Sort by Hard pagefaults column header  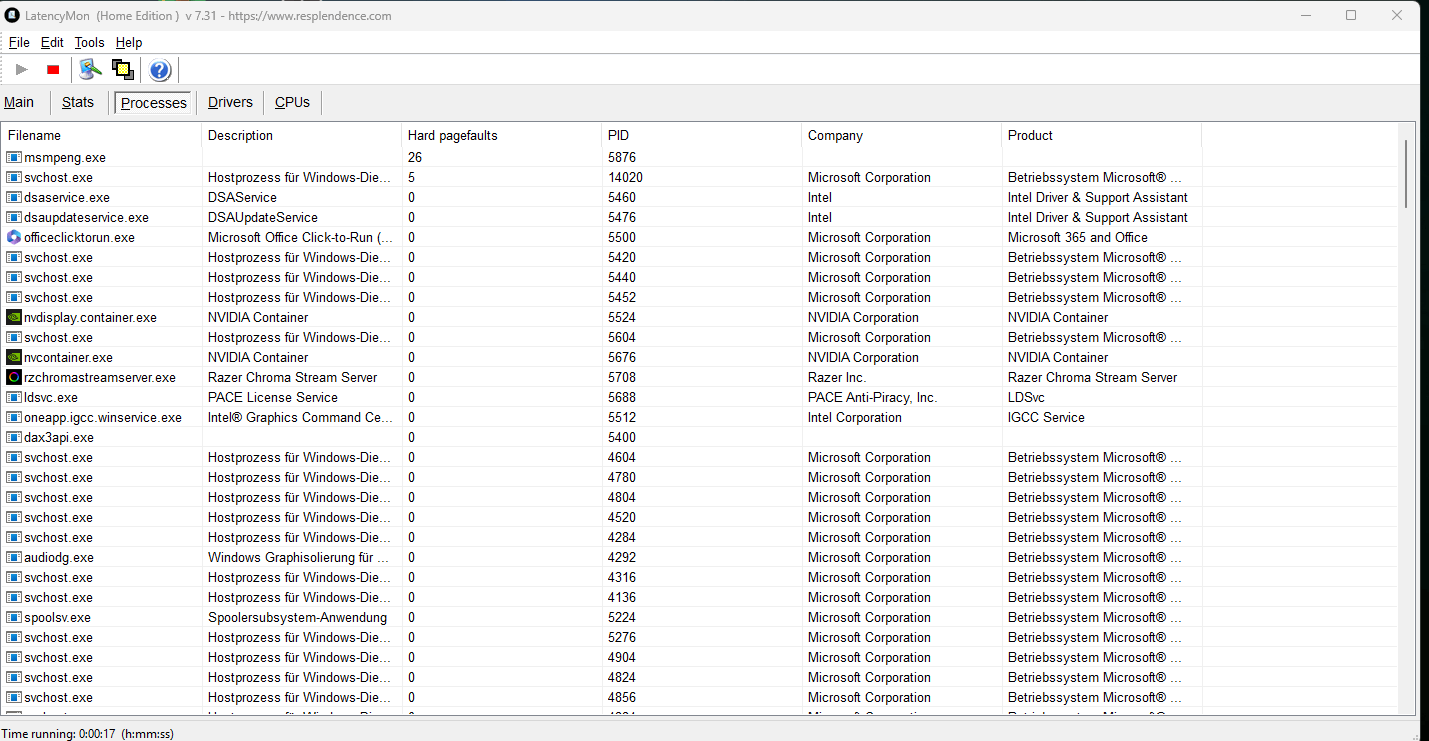[502, 135]
